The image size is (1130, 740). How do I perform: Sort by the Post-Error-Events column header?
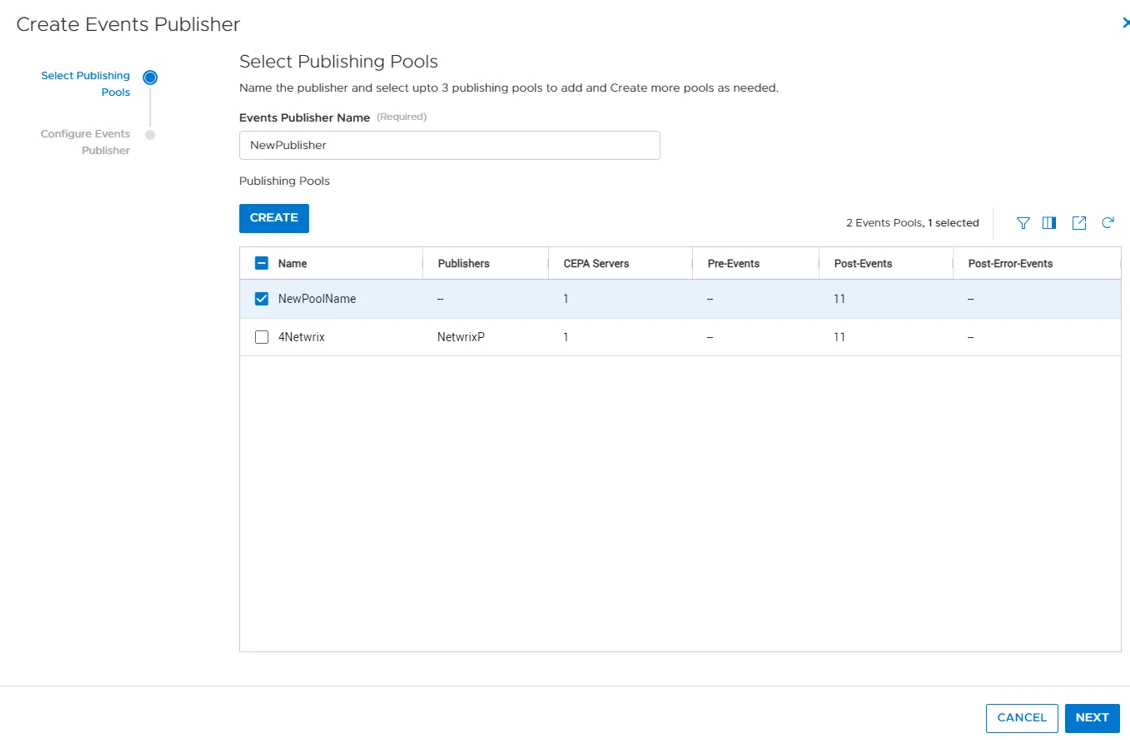[x=1010, y=264]
